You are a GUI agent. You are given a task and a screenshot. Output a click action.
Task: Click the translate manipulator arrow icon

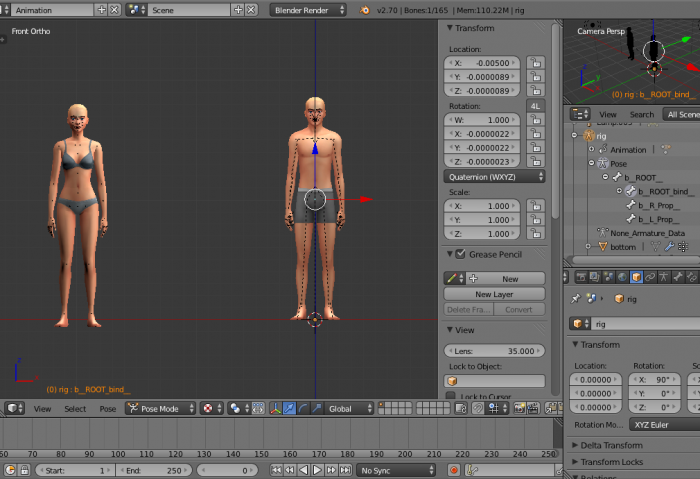pos(291,409)
